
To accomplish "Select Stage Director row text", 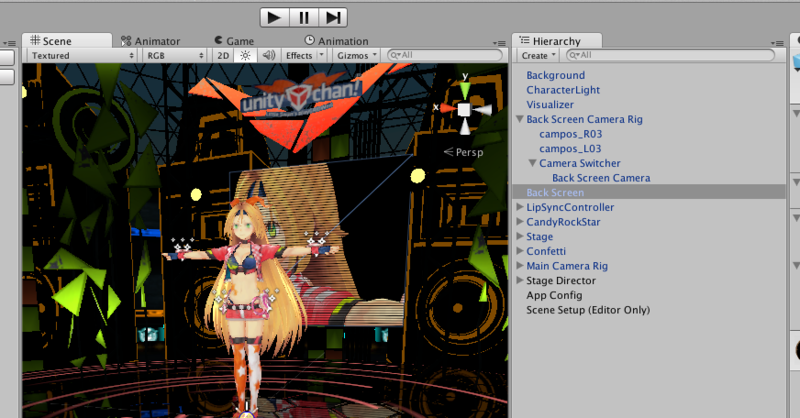I will (561, 281).
